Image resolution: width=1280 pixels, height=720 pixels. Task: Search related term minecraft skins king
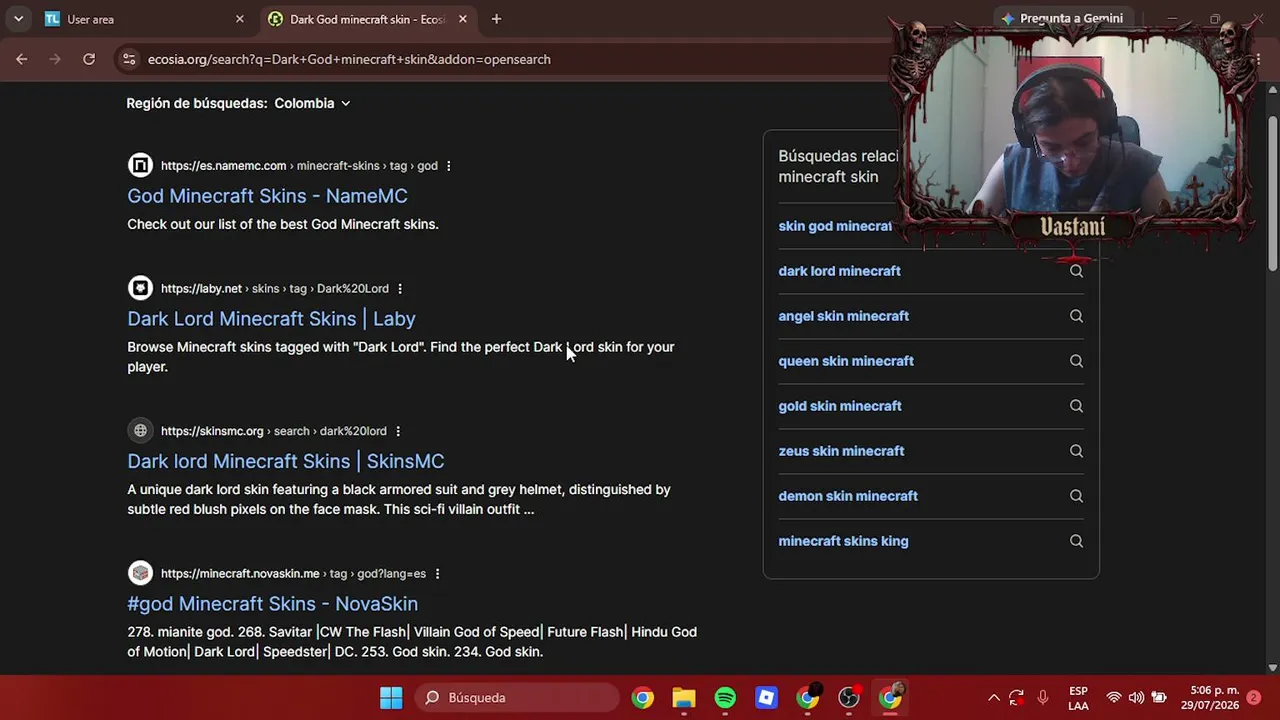tap(843, 541)
